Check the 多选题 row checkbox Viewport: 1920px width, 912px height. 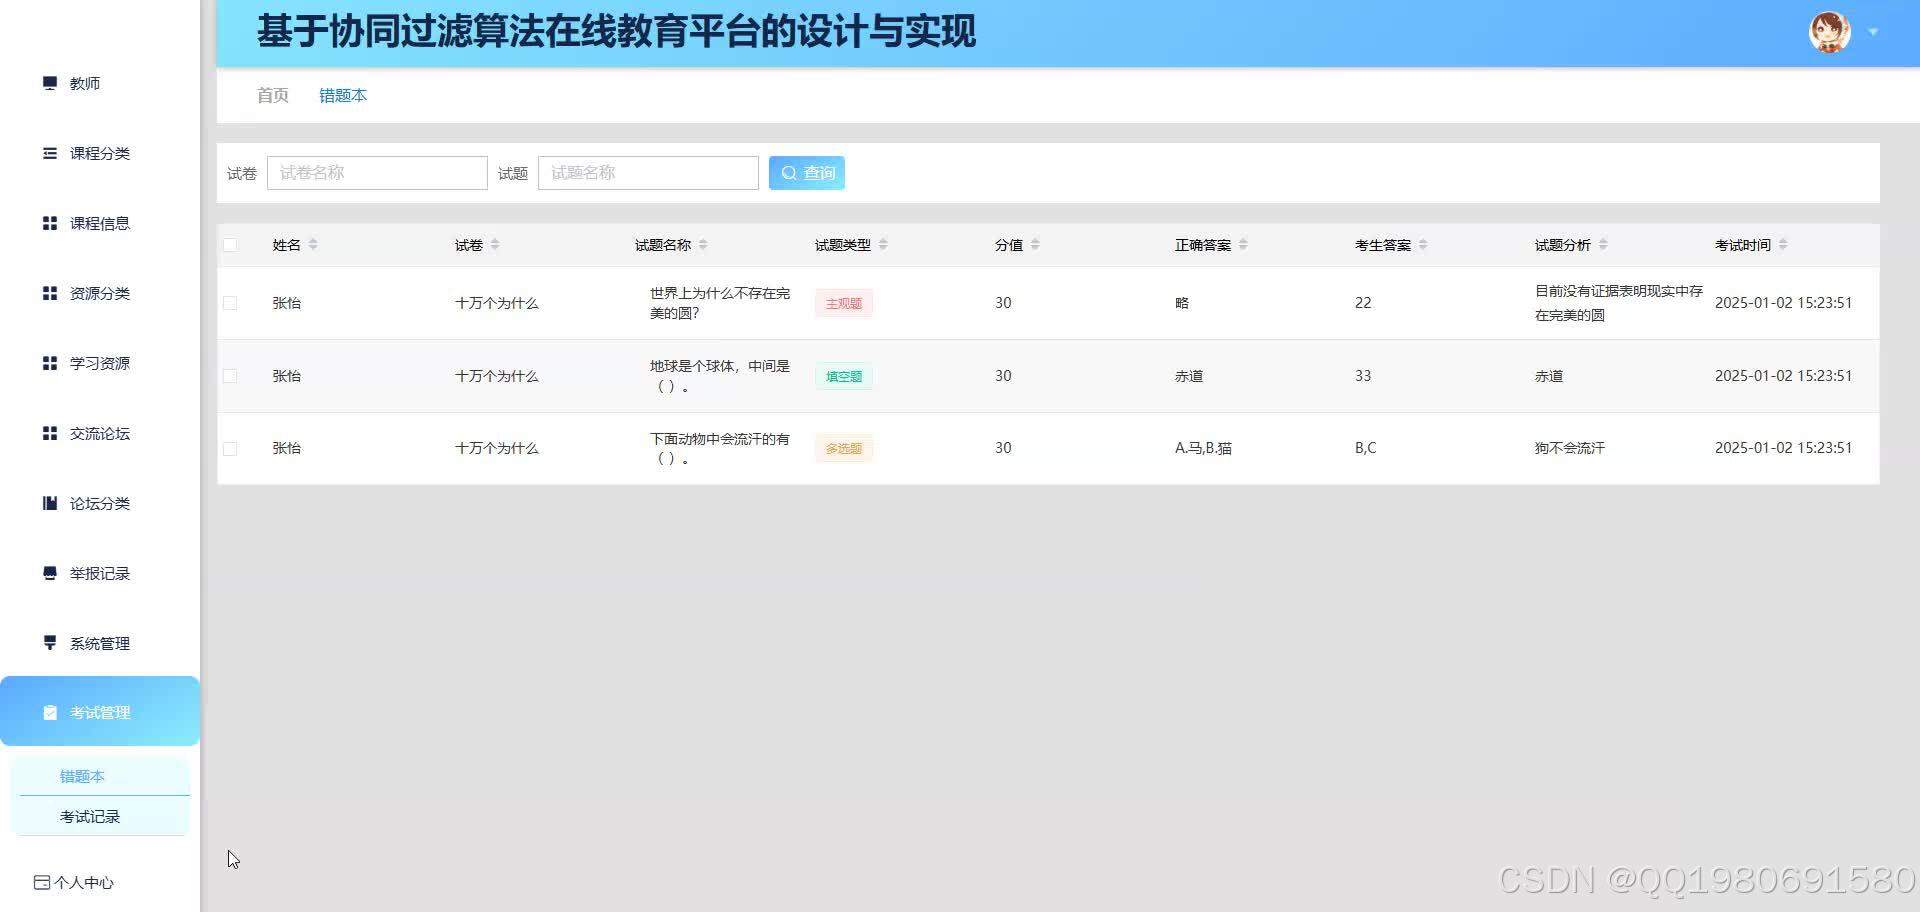pos(230,448)
